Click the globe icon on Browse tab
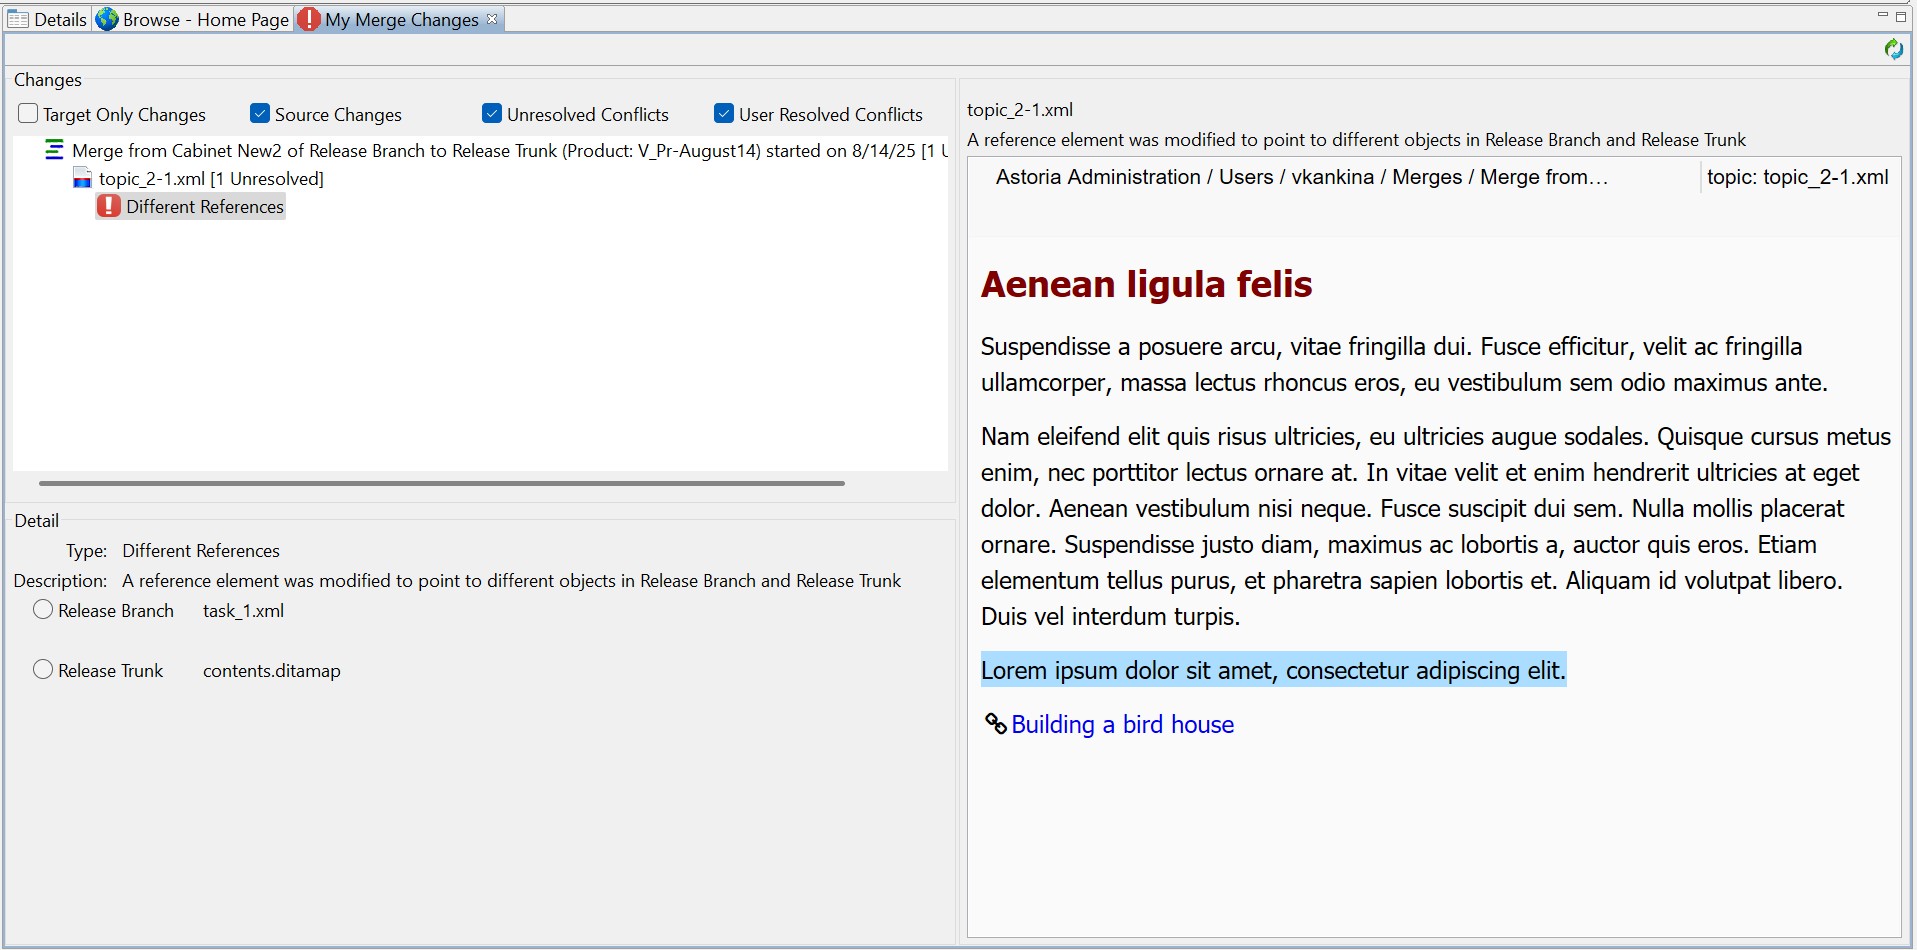The width and height of the screenshot is (1917, 950). [107, 20]
